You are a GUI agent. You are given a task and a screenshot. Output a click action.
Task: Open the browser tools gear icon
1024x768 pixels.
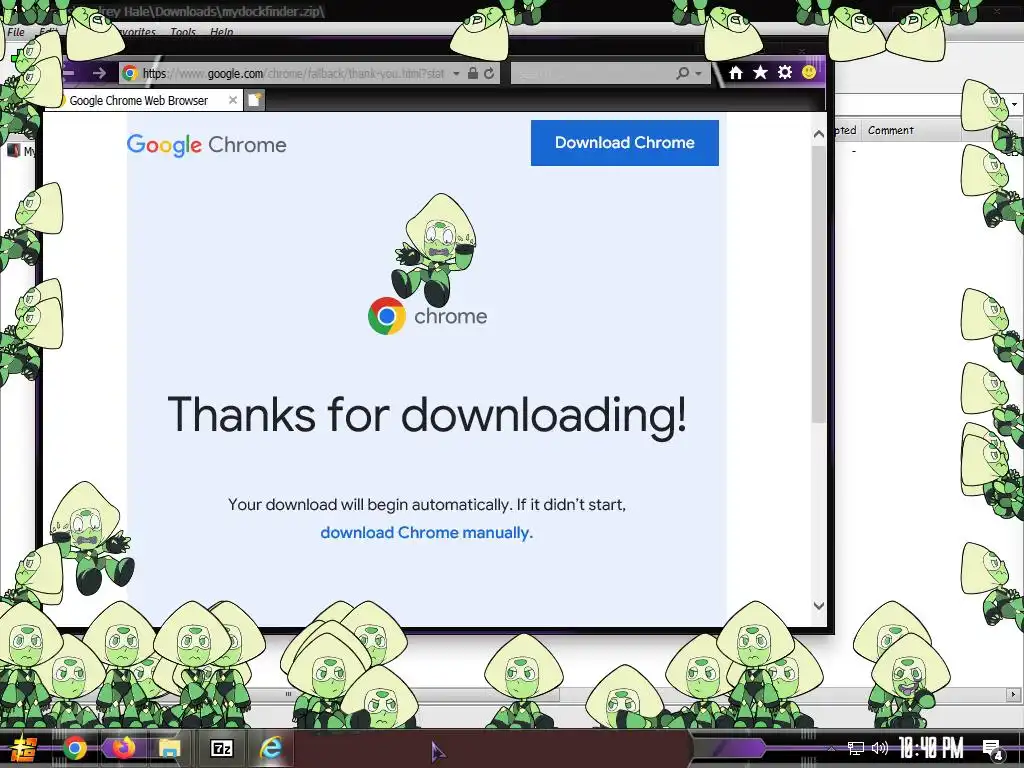[785, 72]
